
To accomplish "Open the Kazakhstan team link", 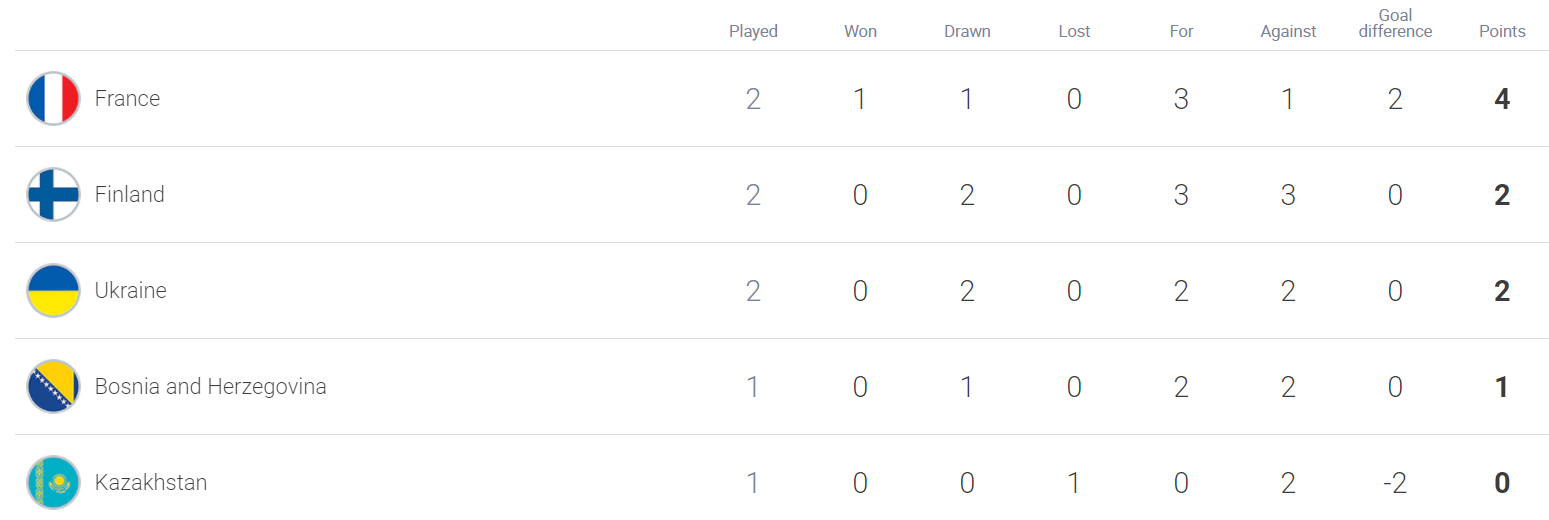I will [150, 482].
